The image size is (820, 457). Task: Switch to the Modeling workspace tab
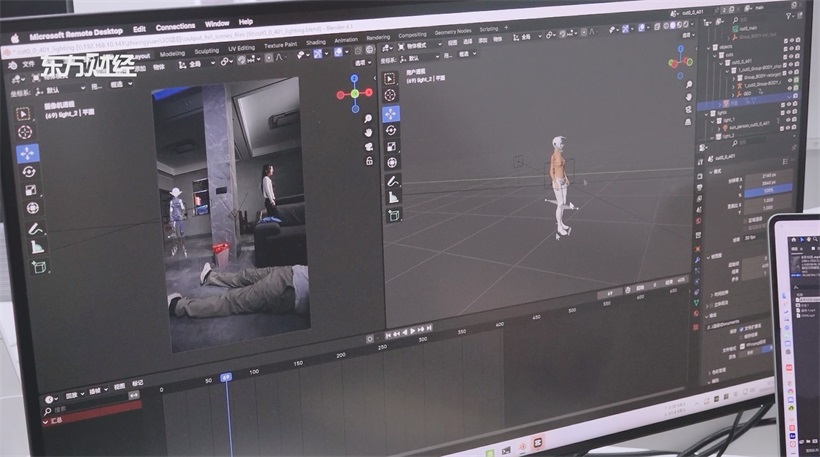(172, 54)
